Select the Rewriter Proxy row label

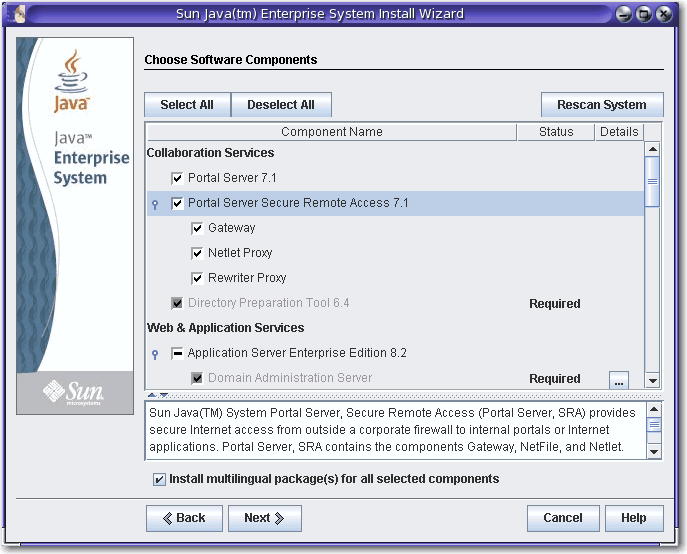247,278
